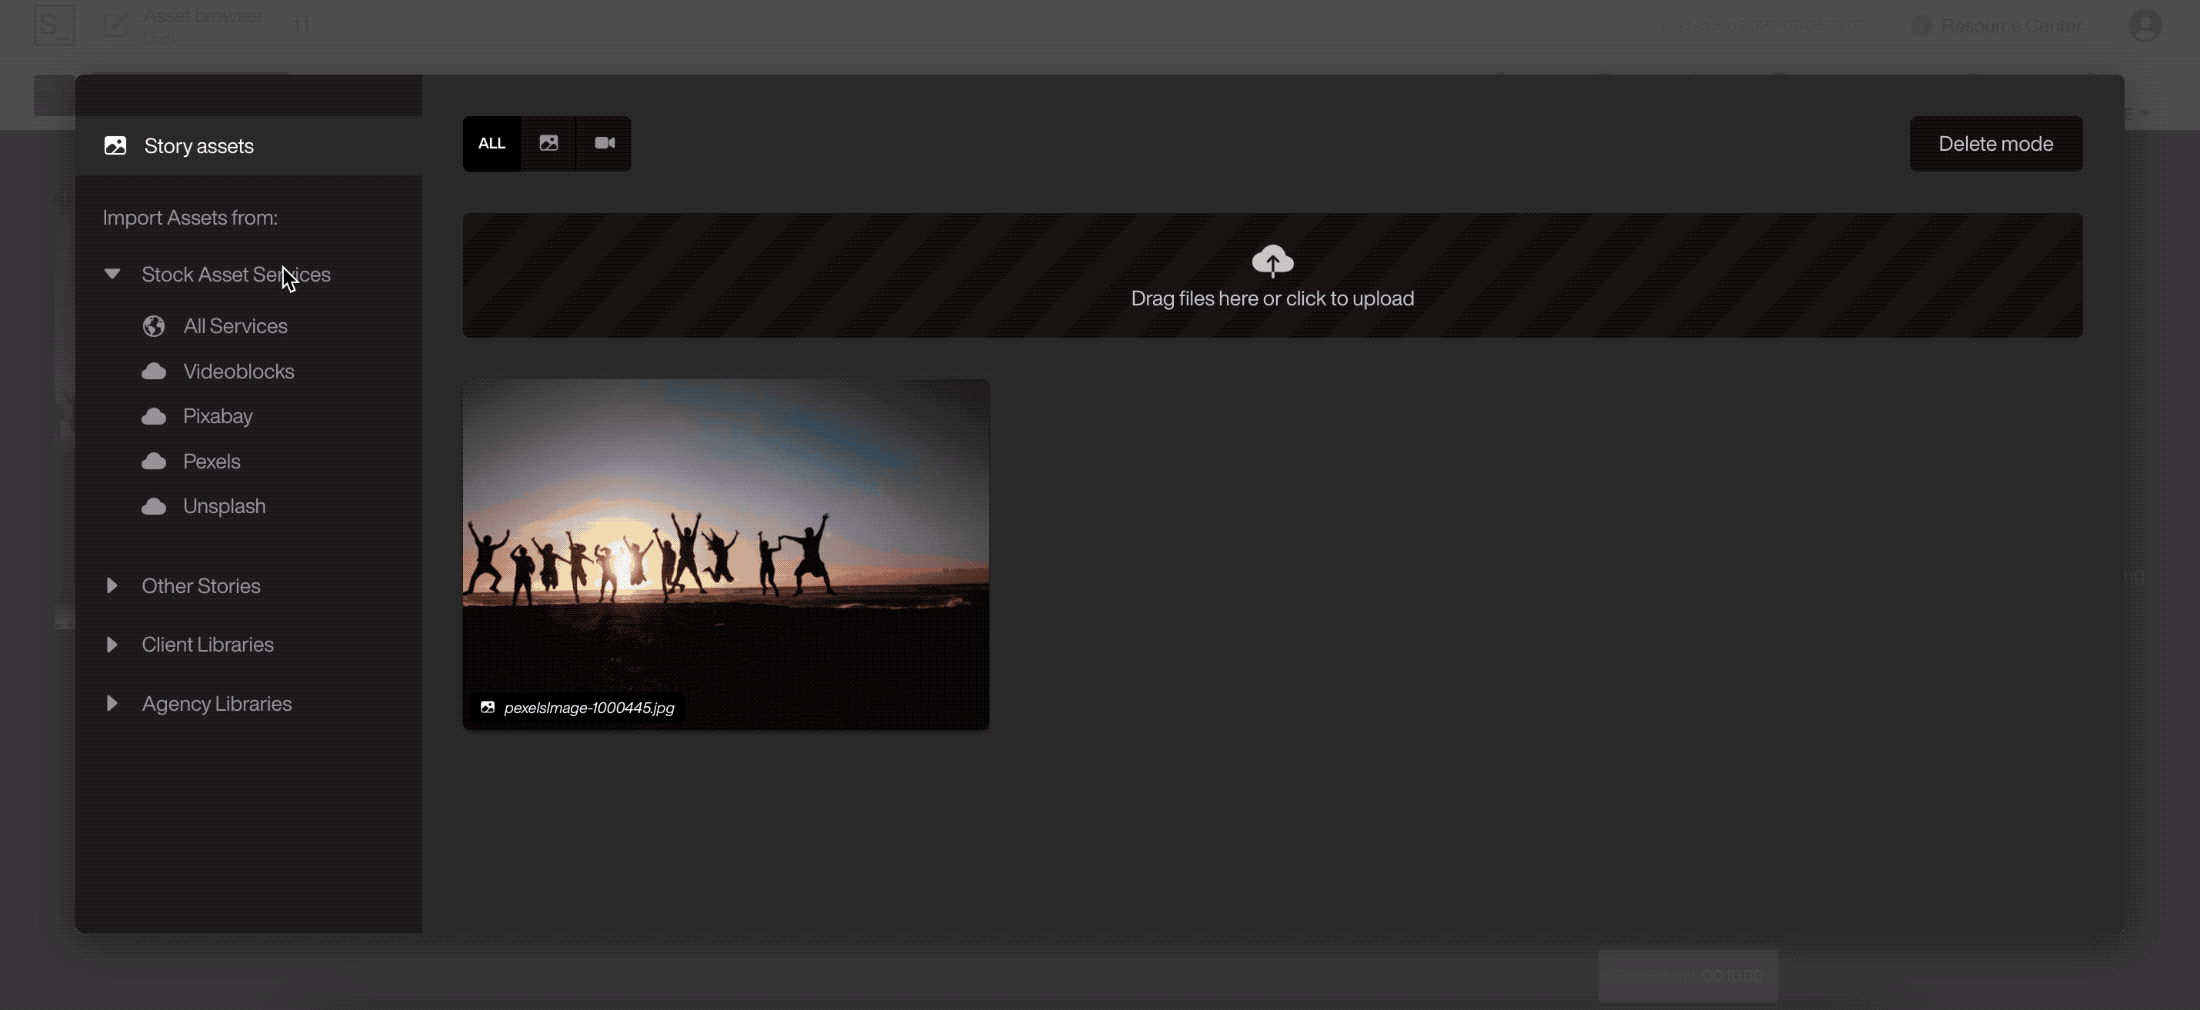2200x1010 pixels.
Task: Open Pexels stock service
Action: 212,461
